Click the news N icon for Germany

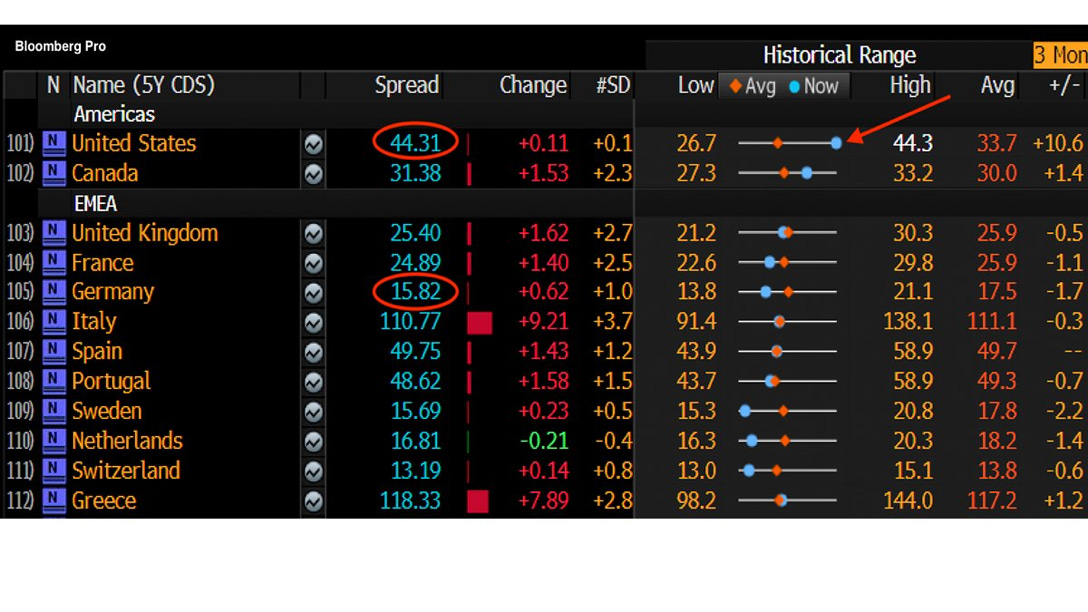(53, 292)
